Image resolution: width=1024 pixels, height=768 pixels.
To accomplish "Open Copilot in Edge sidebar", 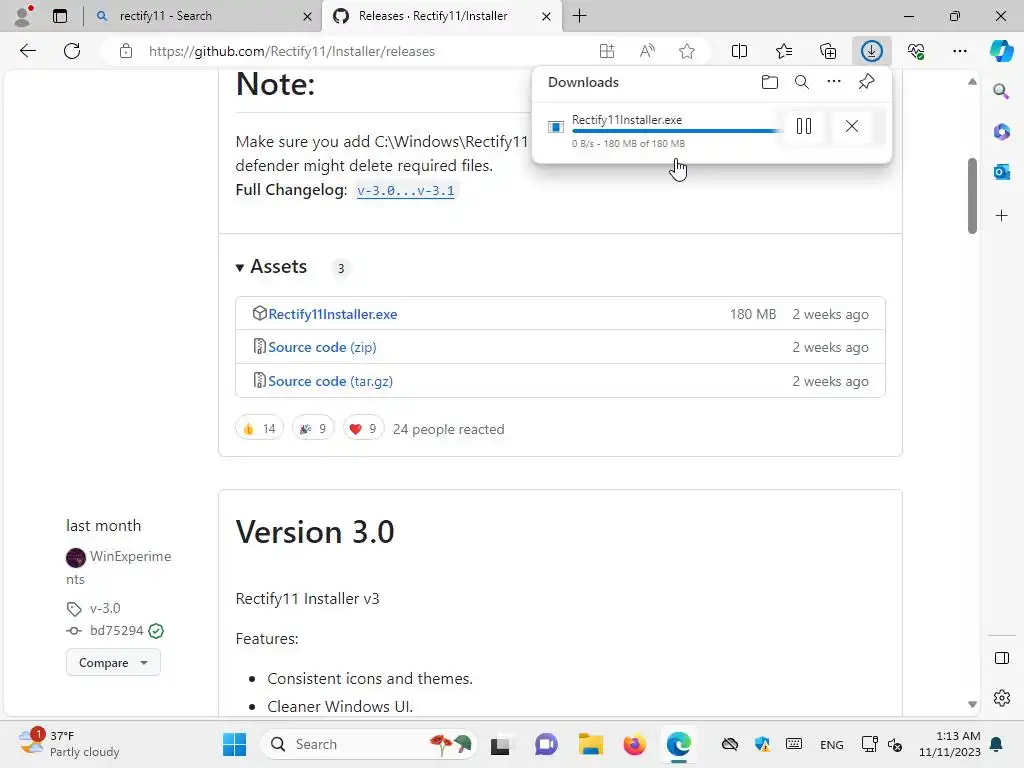I will click(1002, 51).
